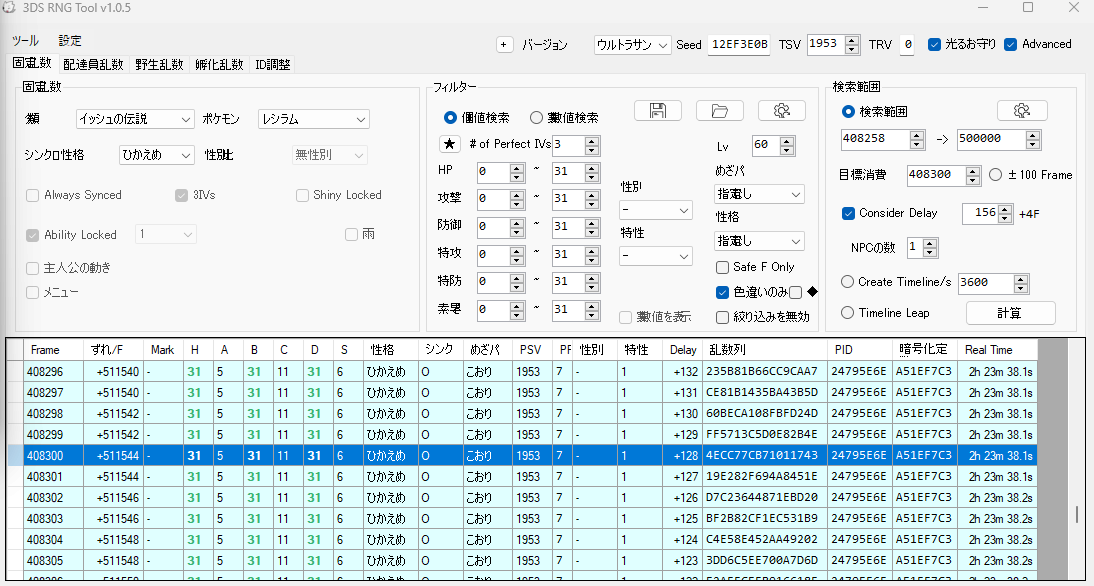Screen dimensions: 1094x586
Task: Click the 乱数列 column header
Action: 765,350
